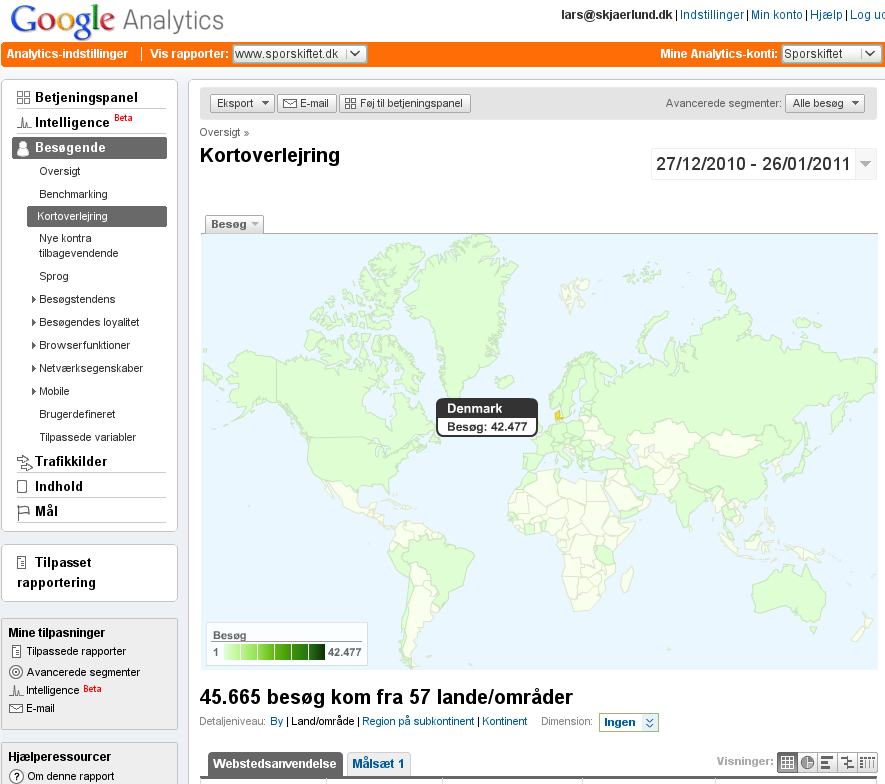
Task: Switch to pie chart view icon
Action: pos(808,763)
